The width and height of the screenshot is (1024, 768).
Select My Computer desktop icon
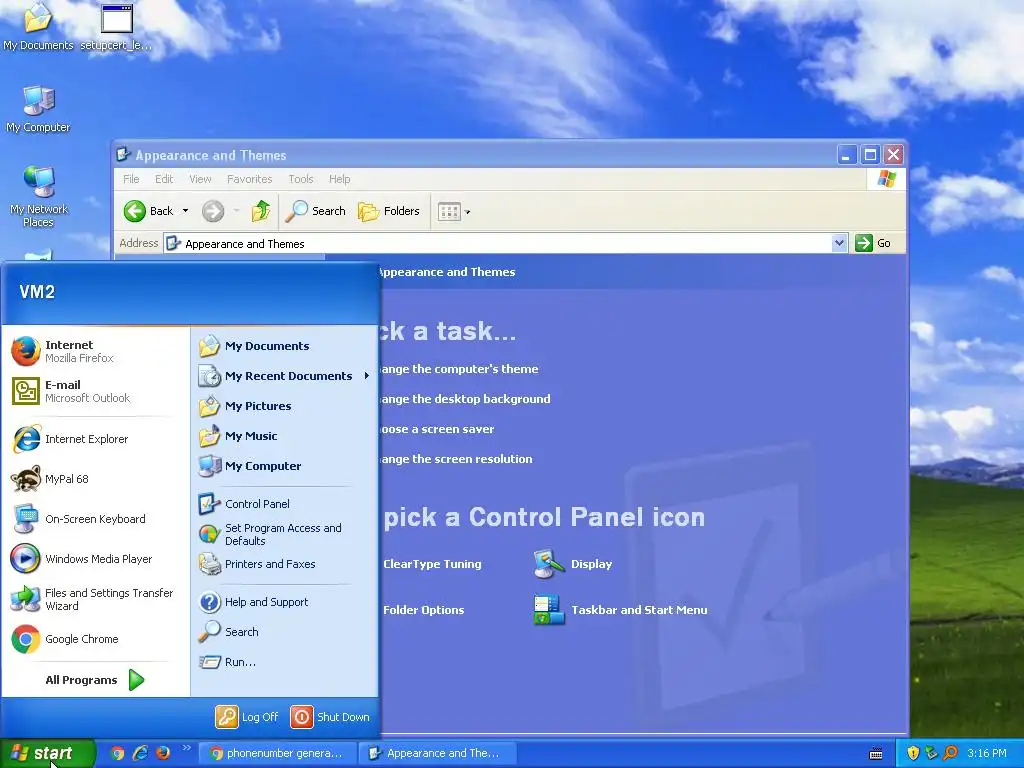38,108
